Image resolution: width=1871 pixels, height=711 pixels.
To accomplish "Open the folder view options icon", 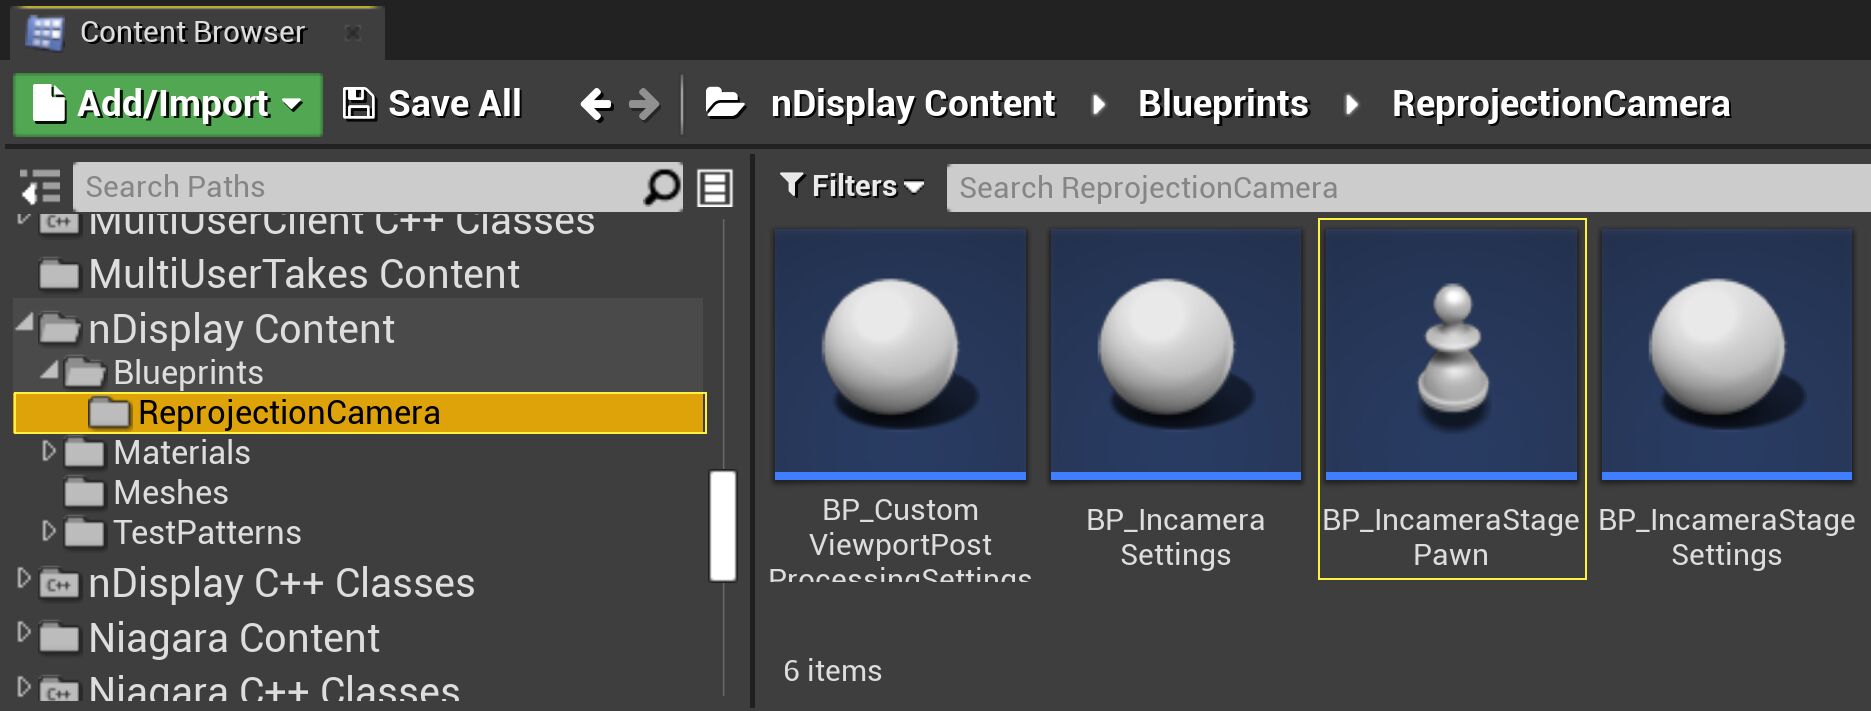I will [715, 188].
